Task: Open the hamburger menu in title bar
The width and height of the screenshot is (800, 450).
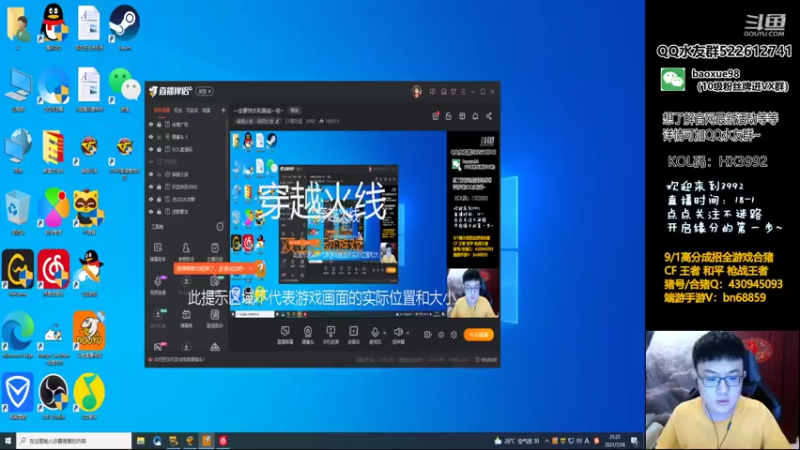Action: [463, 92]
